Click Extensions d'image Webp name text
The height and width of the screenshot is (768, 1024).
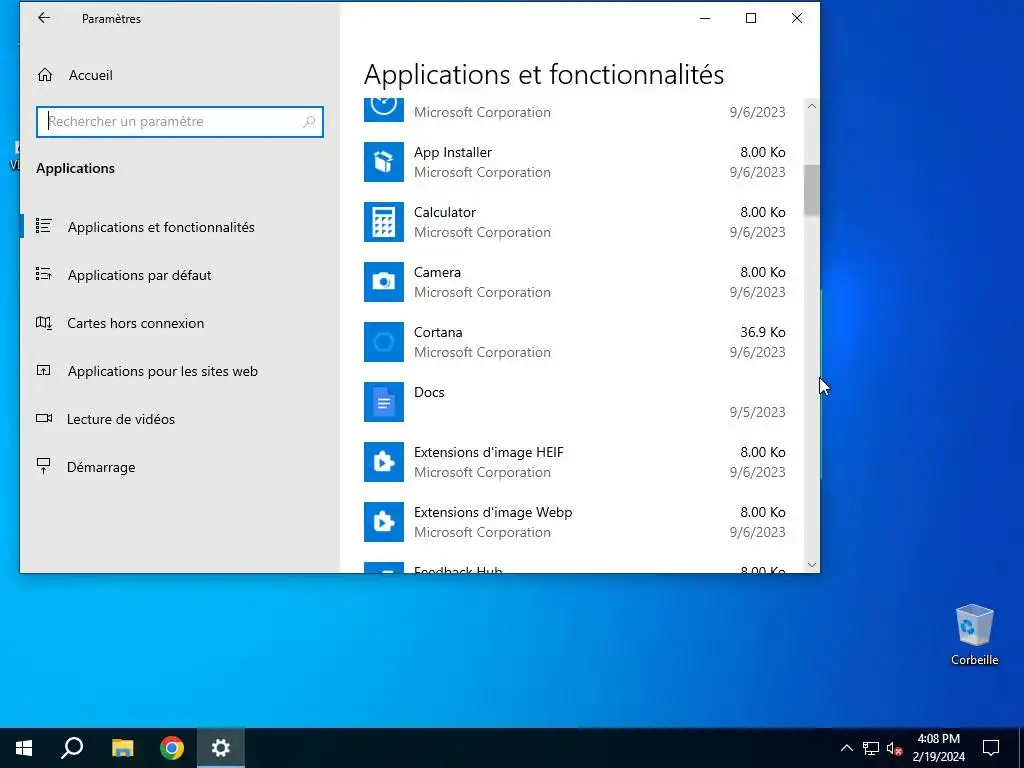tap(493, 513)
